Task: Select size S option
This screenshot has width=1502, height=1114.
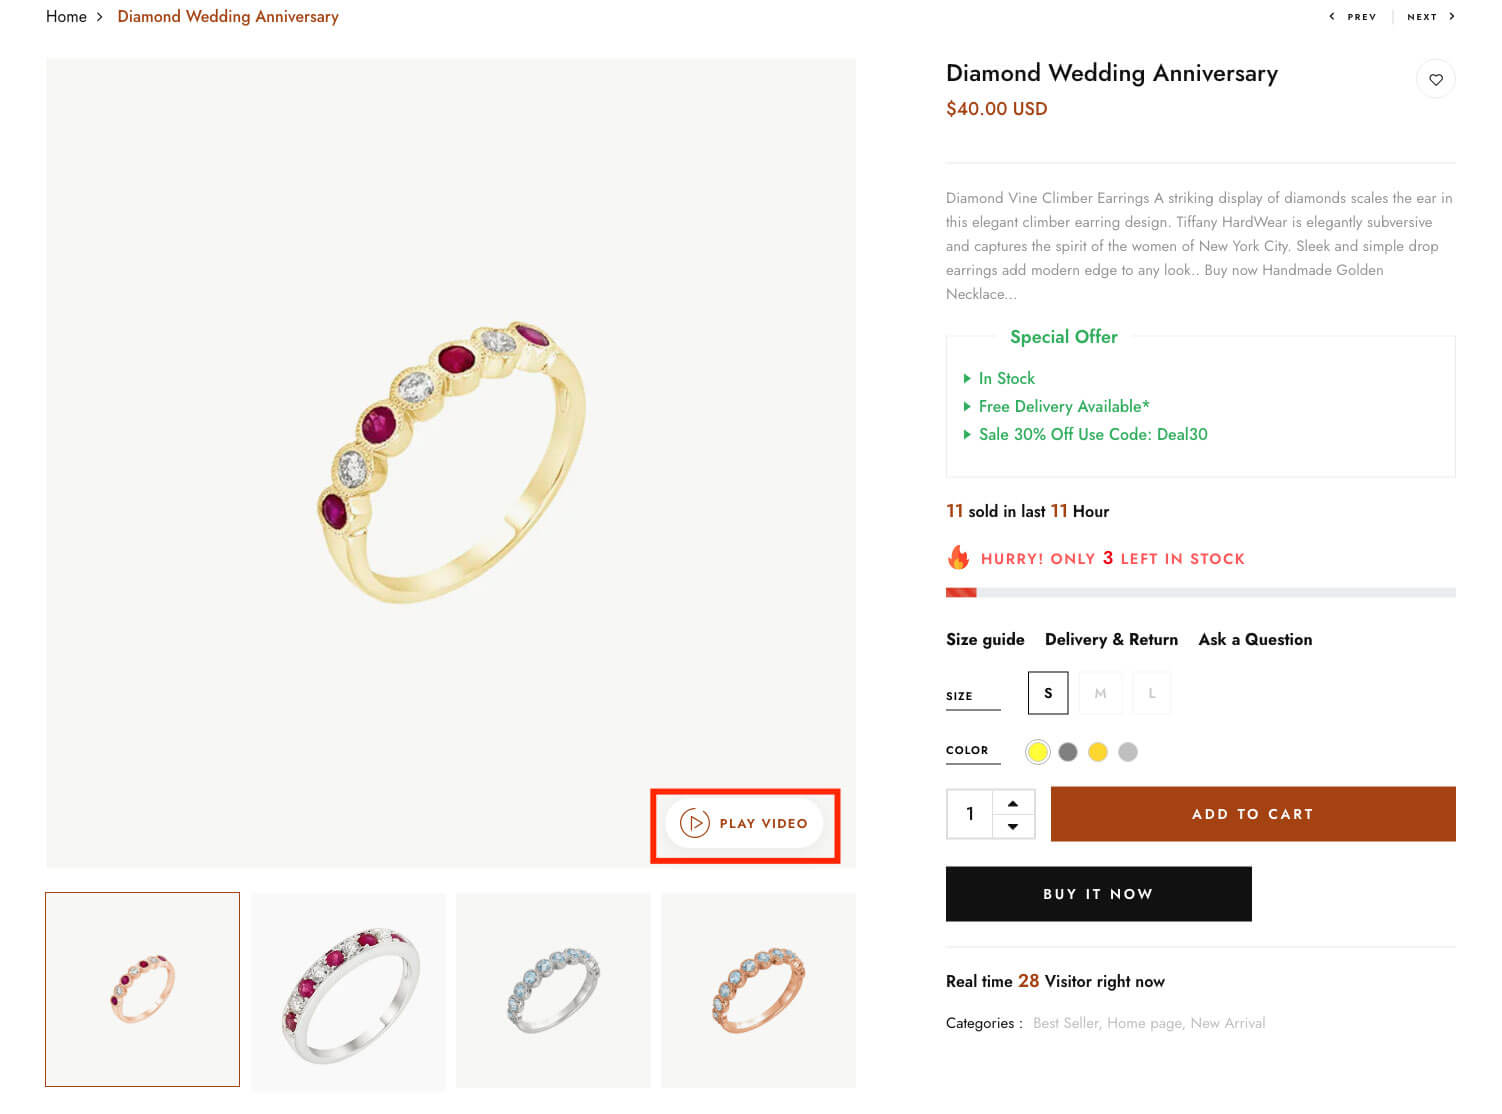Action: coord(1048,693)
